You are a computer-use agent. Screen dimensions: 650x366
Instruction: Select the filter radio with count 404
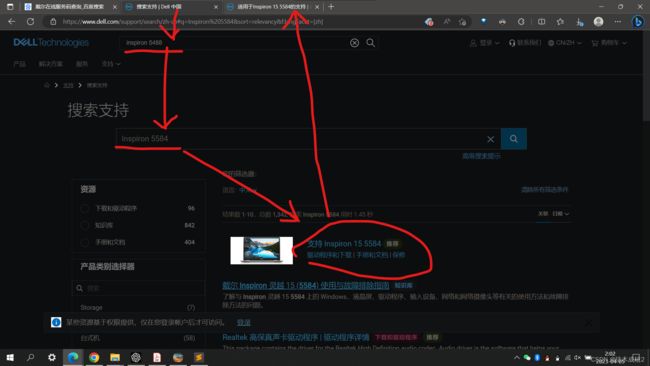click(85, 242)
